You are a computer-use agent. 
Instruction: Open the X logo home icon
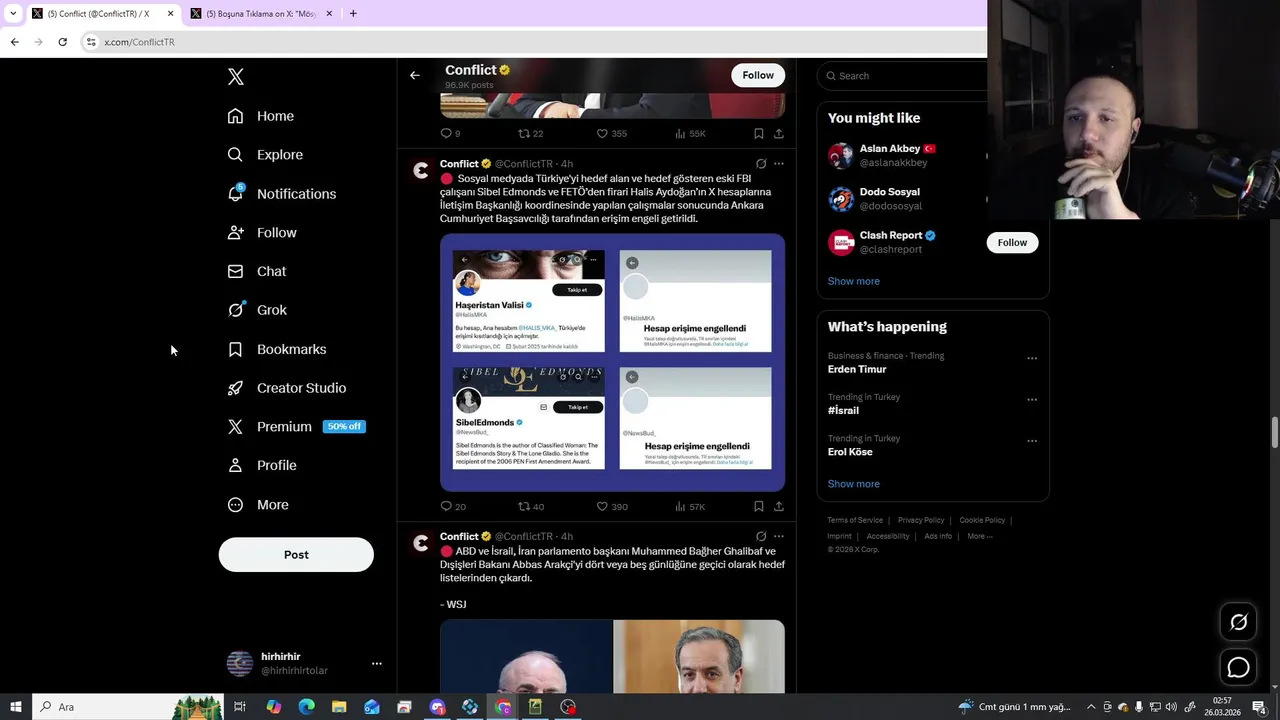click(x=235, y=77)
